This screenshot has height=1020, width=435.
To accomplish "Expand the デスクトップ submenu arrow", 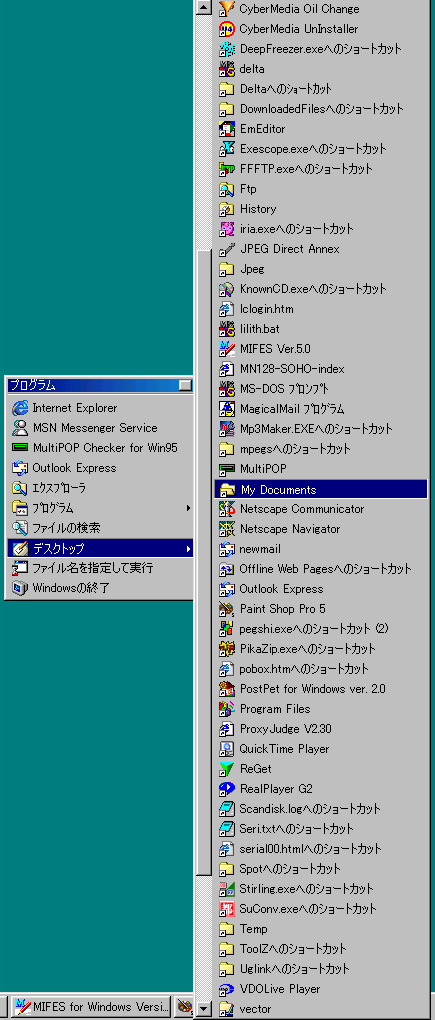I will pyautogui.click(x=189, y=548).
